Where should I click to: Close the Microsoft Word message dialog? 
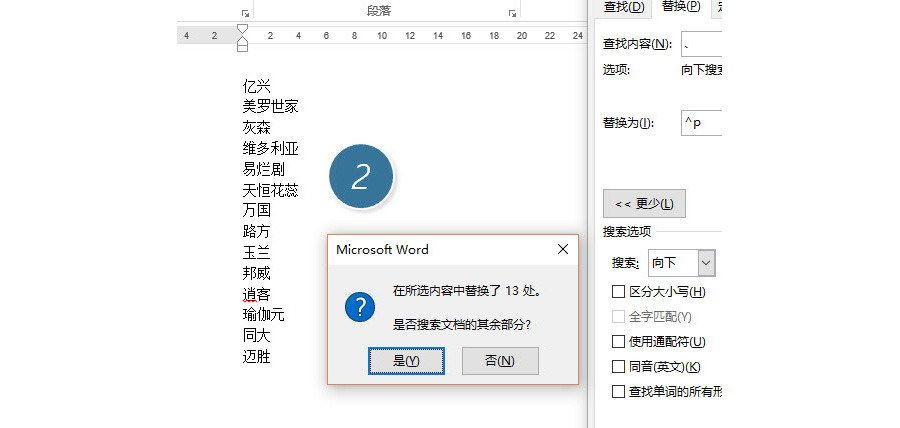562,249
